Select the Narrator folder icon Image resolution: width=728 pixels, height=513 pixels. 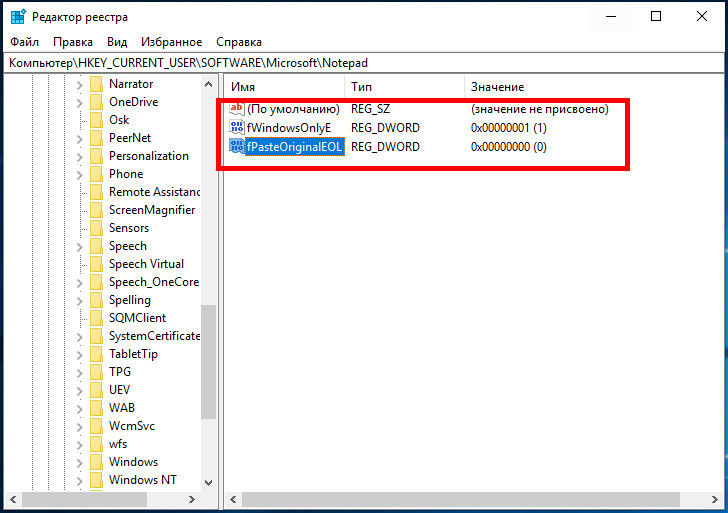pyautogui.click(x=96, y=84)
